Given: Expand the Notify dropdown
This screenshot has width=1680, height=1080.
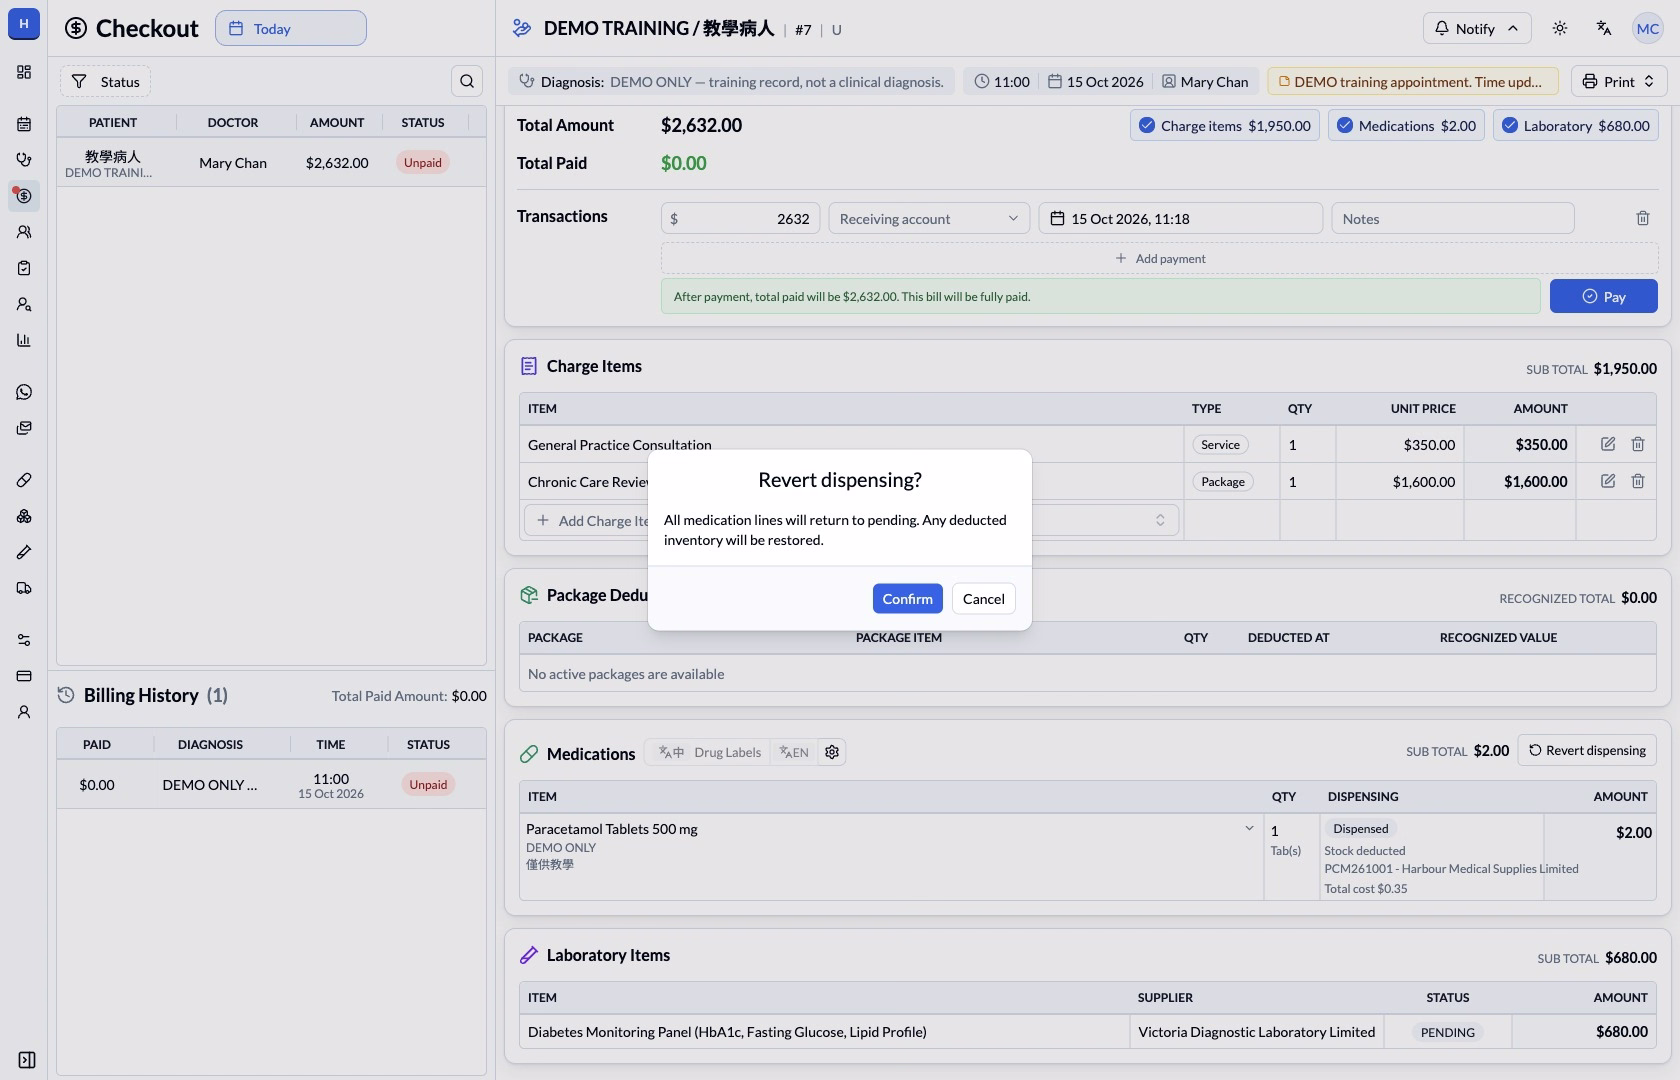Looking at the screenshot, I should pyautogui.click(x=1475, y=28).
